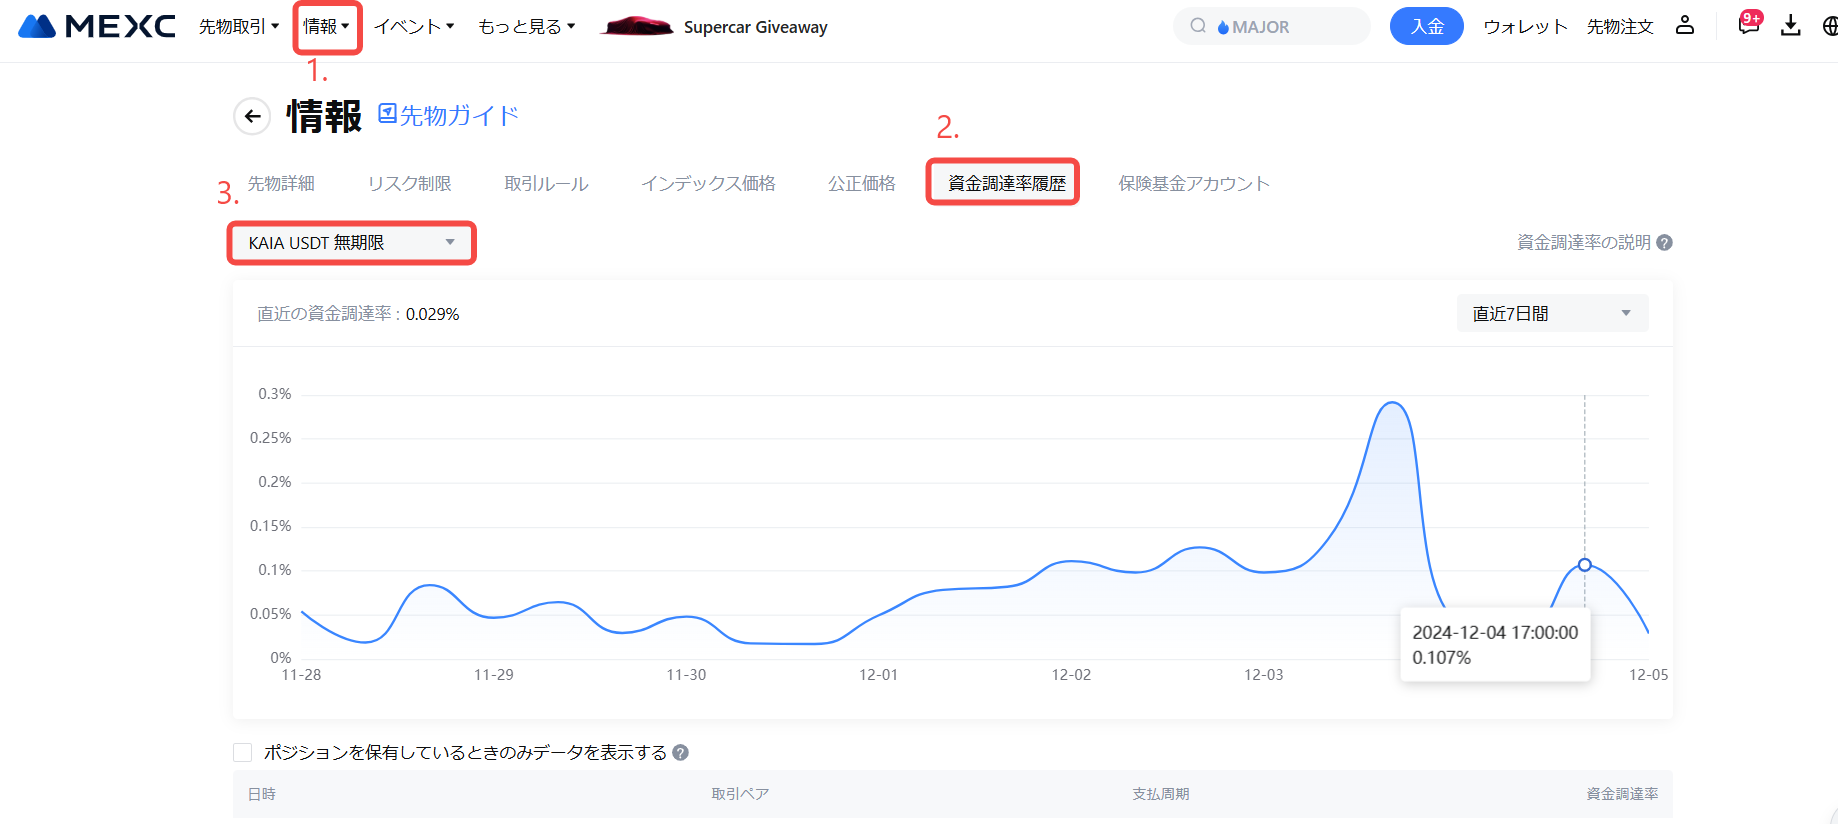Open the 直近7日間 time range dropdown
1838x824 pixels.
1552,314
